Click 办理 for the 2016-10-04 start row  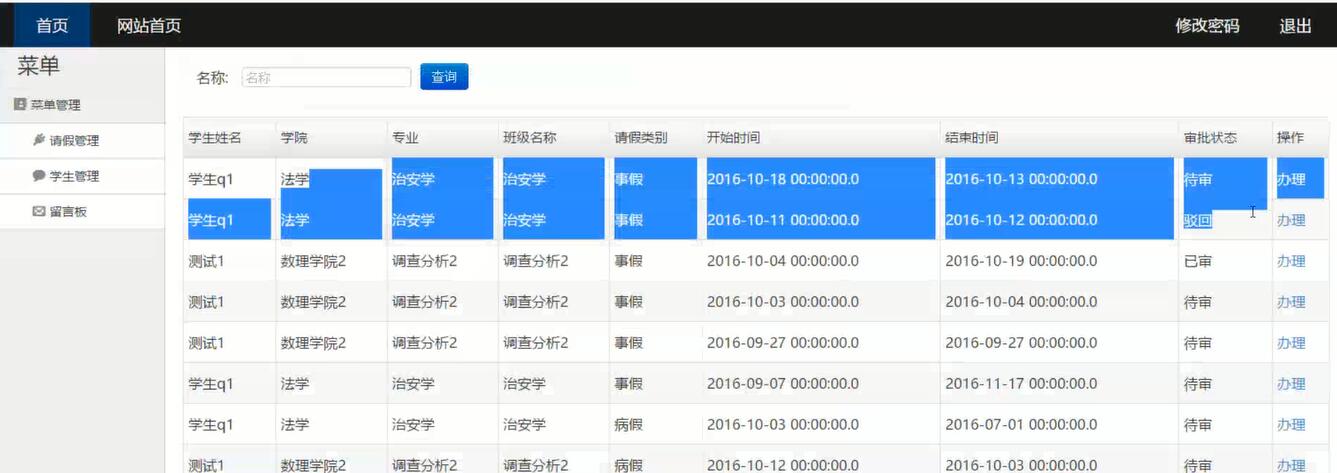(x=1291, y=261)
